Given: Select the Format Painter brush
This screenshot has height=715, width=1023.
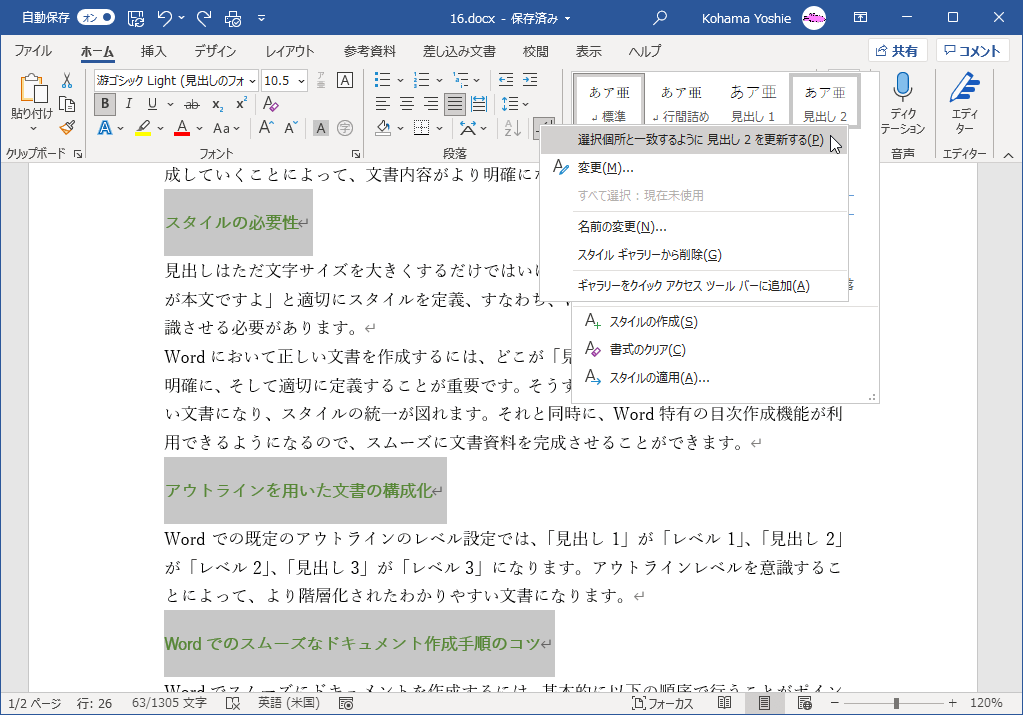Looking at the screenshot, I should pyautogui.click(x=67, y=127).
